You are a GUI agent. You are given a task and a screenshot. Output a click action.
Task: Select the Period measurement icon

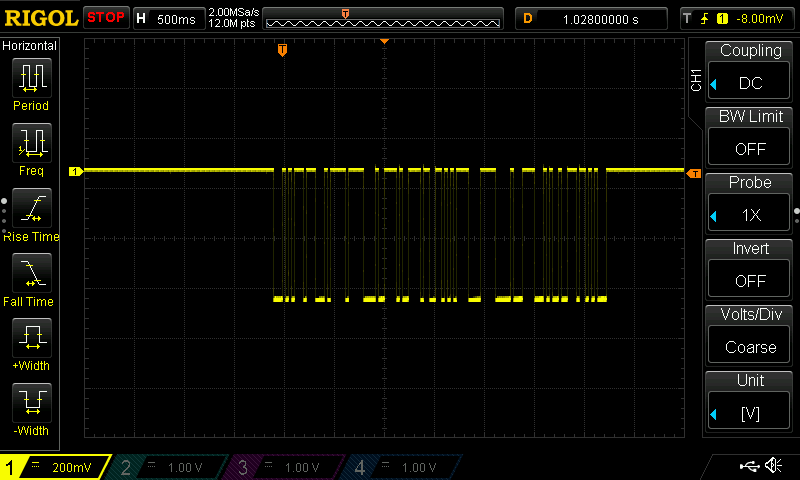pos(30,83)
